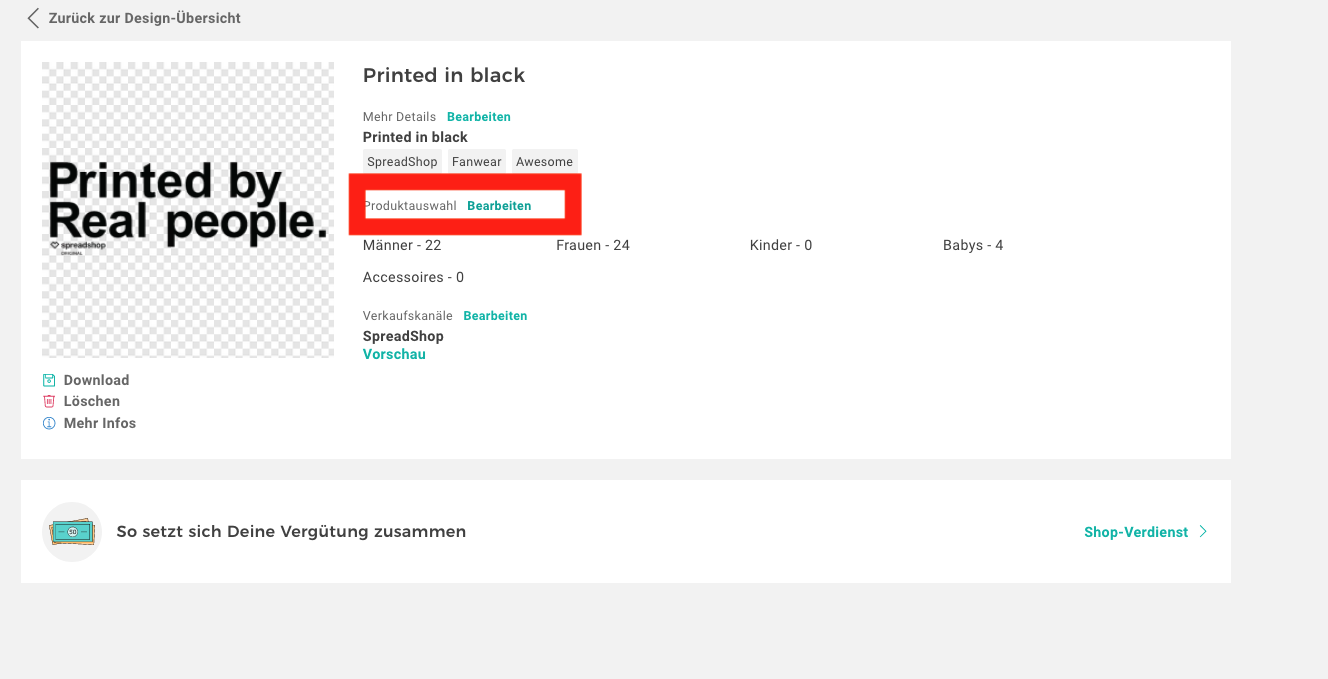The height and width of the screenshot is (679, 1328).
Task: Open the Shop-Verdienst link
Action: [x=1136, y=532]
